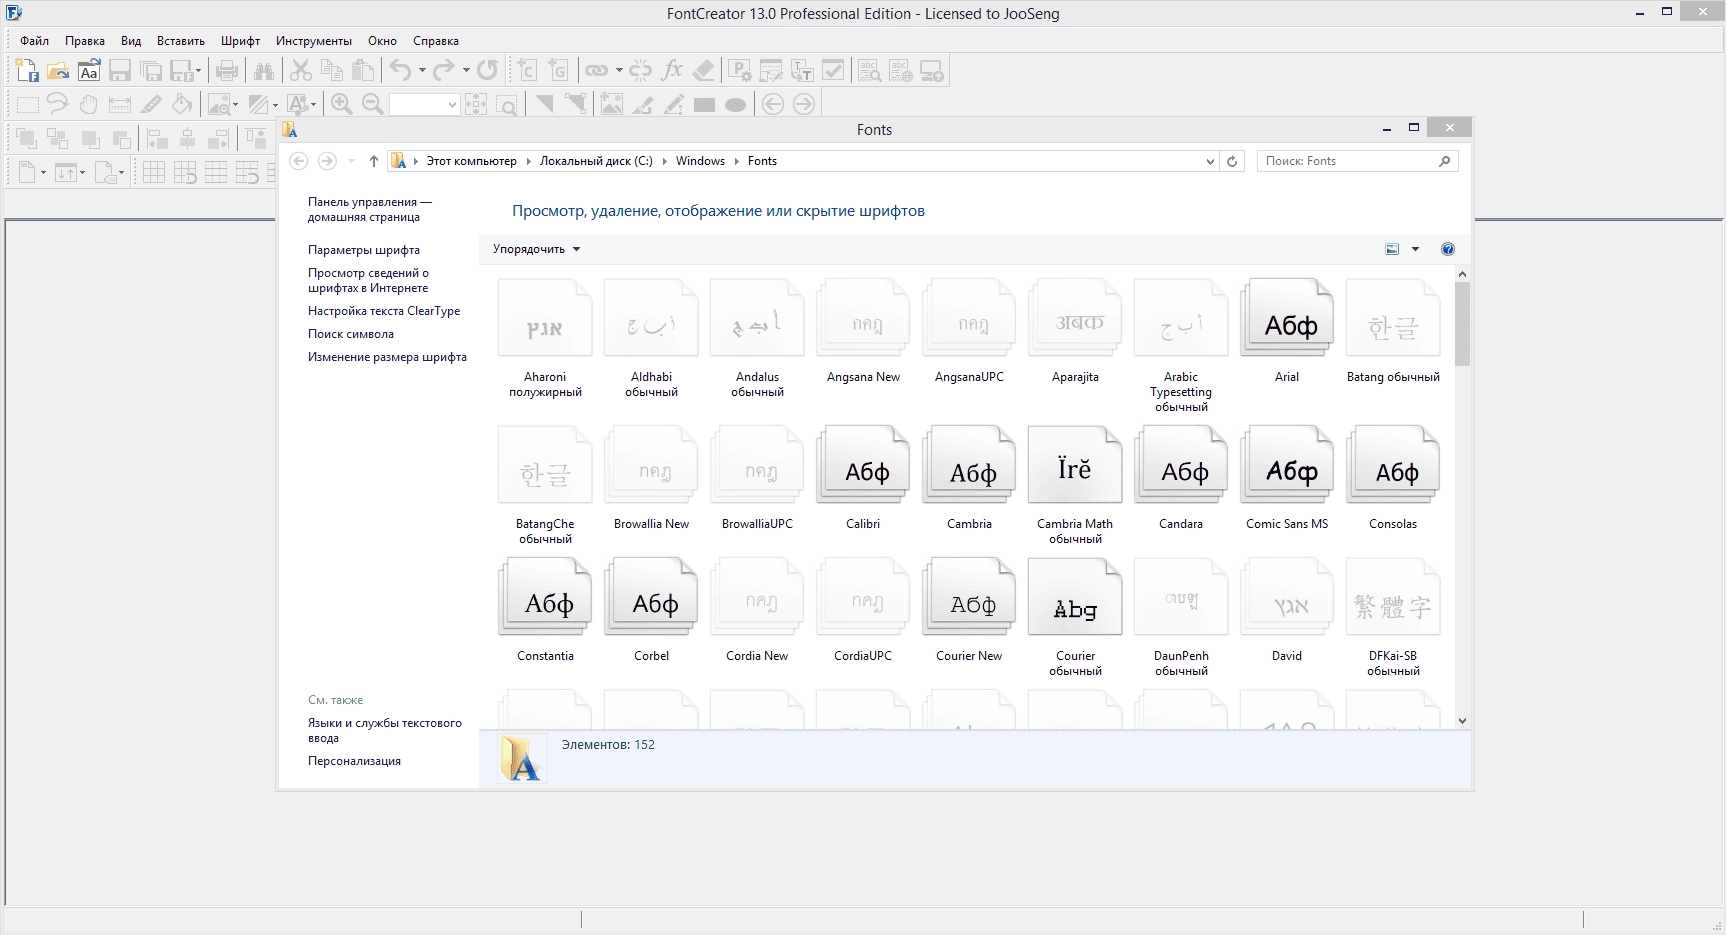Click the Undo arrow icon
This screenshot has height=935, width=1726.
(401, 70)
